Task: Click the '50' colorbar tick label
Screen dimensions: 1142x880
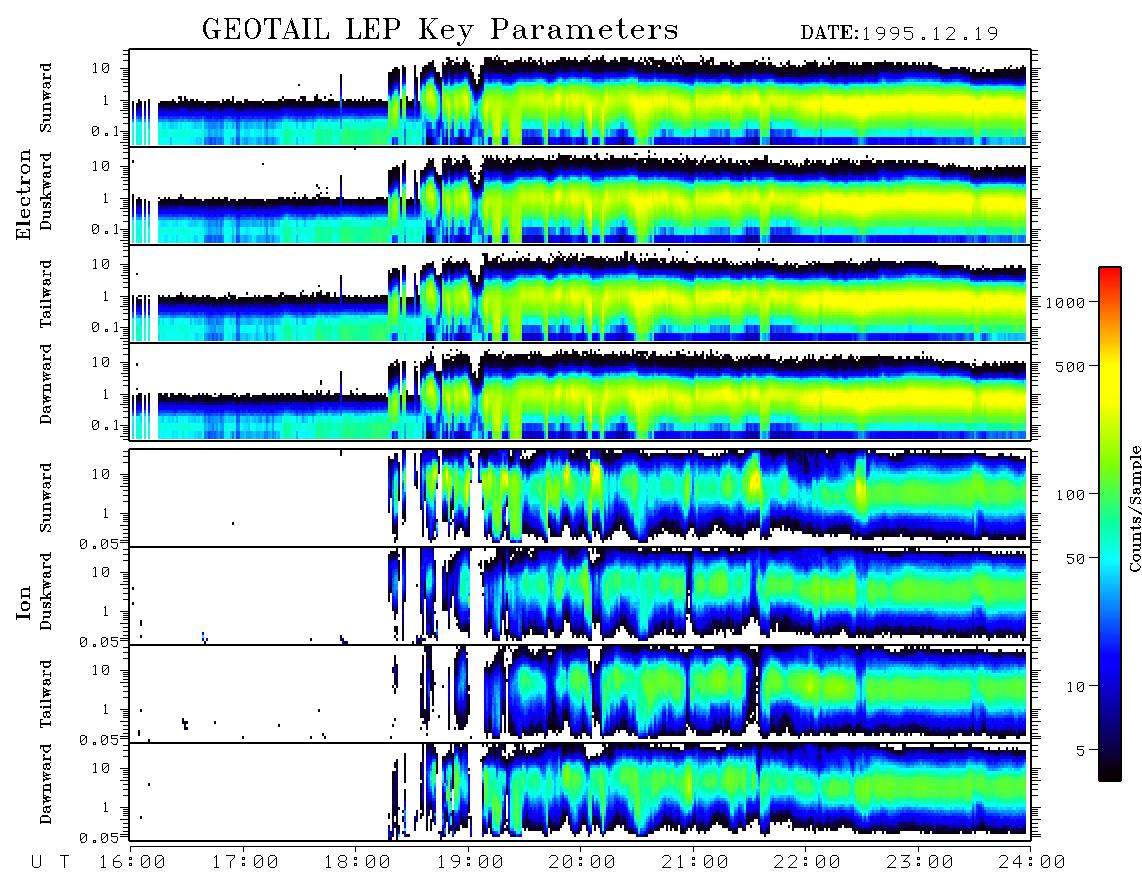Action: (x=1075, y=559)
